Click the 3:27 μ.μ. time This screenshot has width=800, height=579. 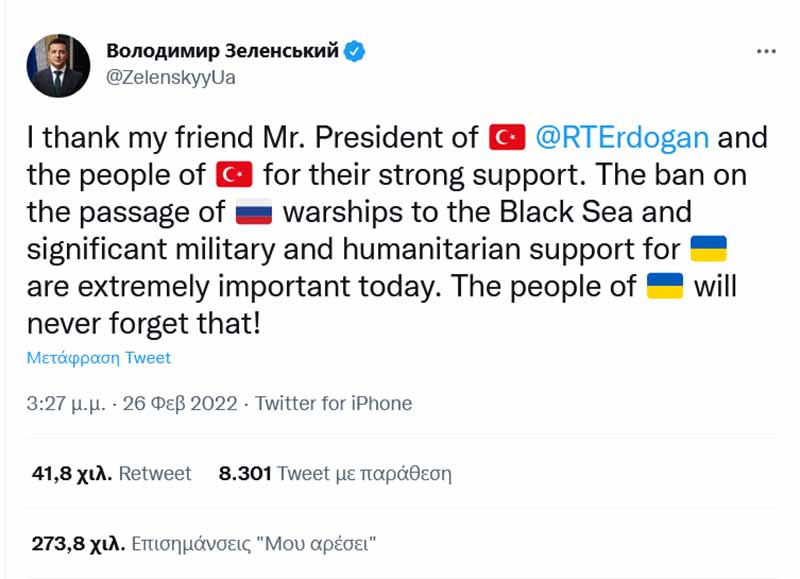click(69, 404)
